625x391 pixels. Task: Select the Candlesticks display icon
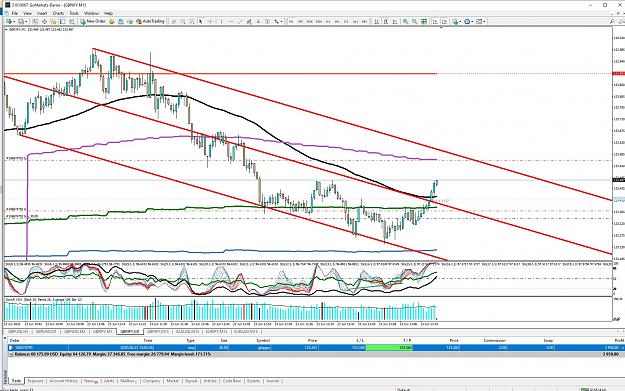click(x=385, y=22)
